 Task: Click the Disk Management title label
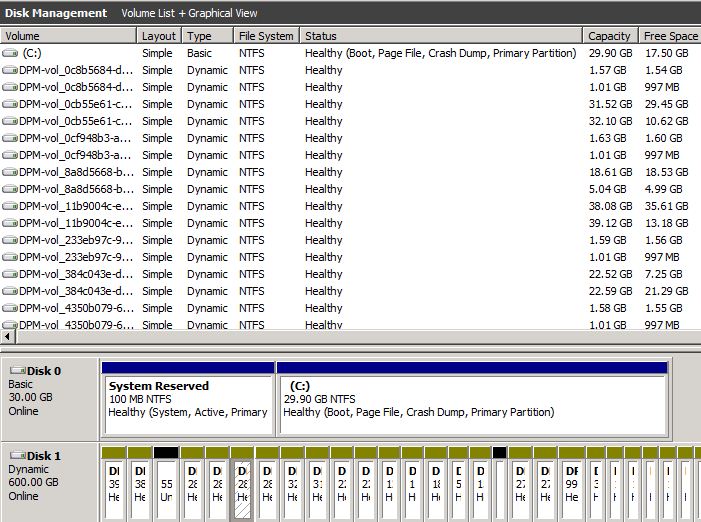click(56, 13)
